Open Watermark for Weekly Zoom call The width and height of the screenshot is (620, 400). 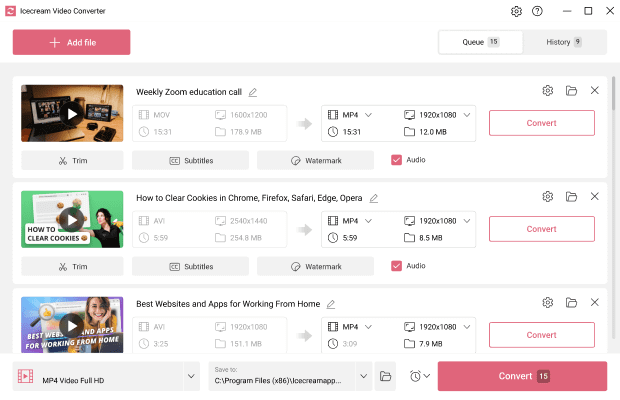coord(315,160)
